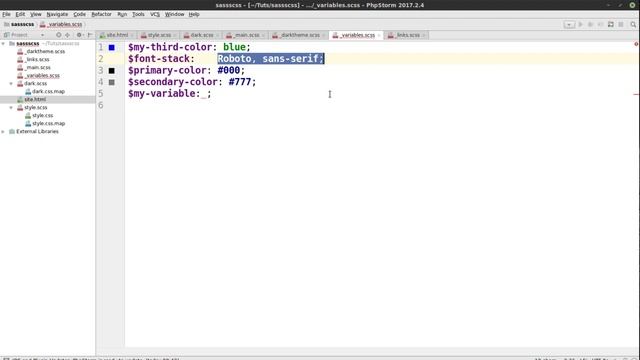Viewport: 640px width, 360px height.
Task: Open the Refactor menu
Action: tap(101, 14)
